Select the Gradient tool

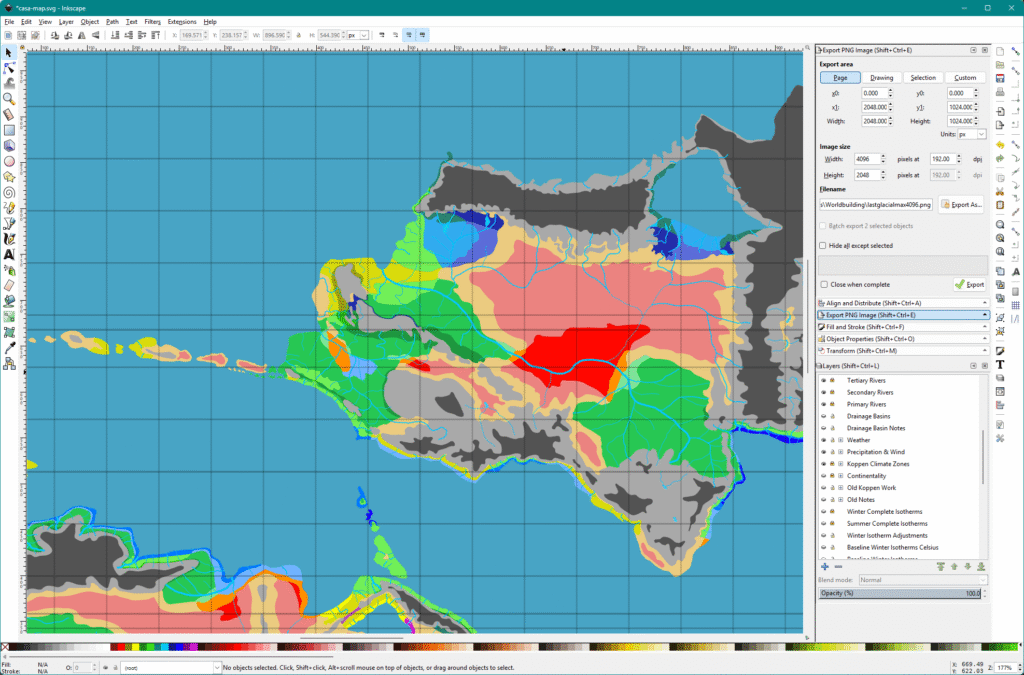click(9, 317)
